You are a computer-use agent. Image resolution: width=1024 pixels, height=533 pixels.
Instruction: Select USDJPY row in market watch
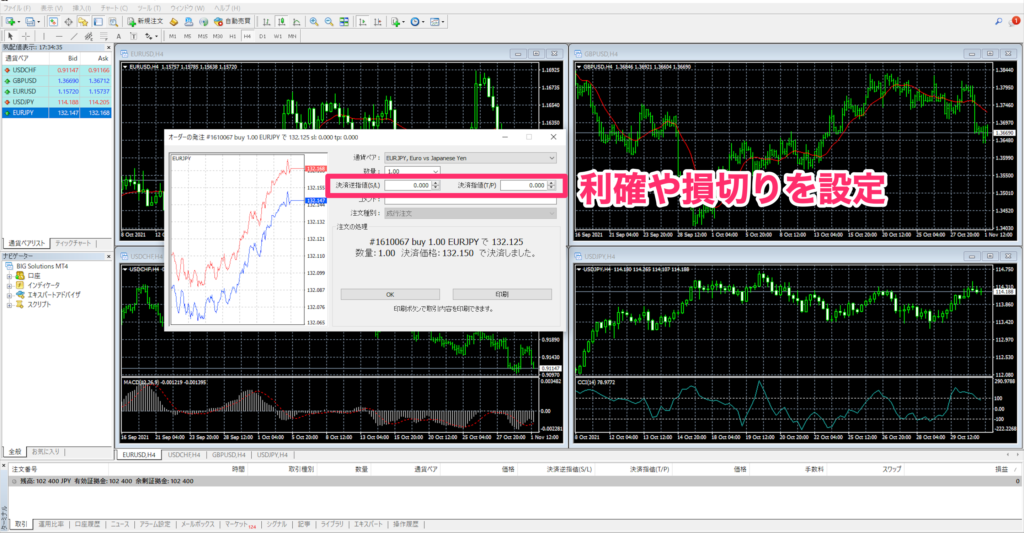click(x=57, y=102)
